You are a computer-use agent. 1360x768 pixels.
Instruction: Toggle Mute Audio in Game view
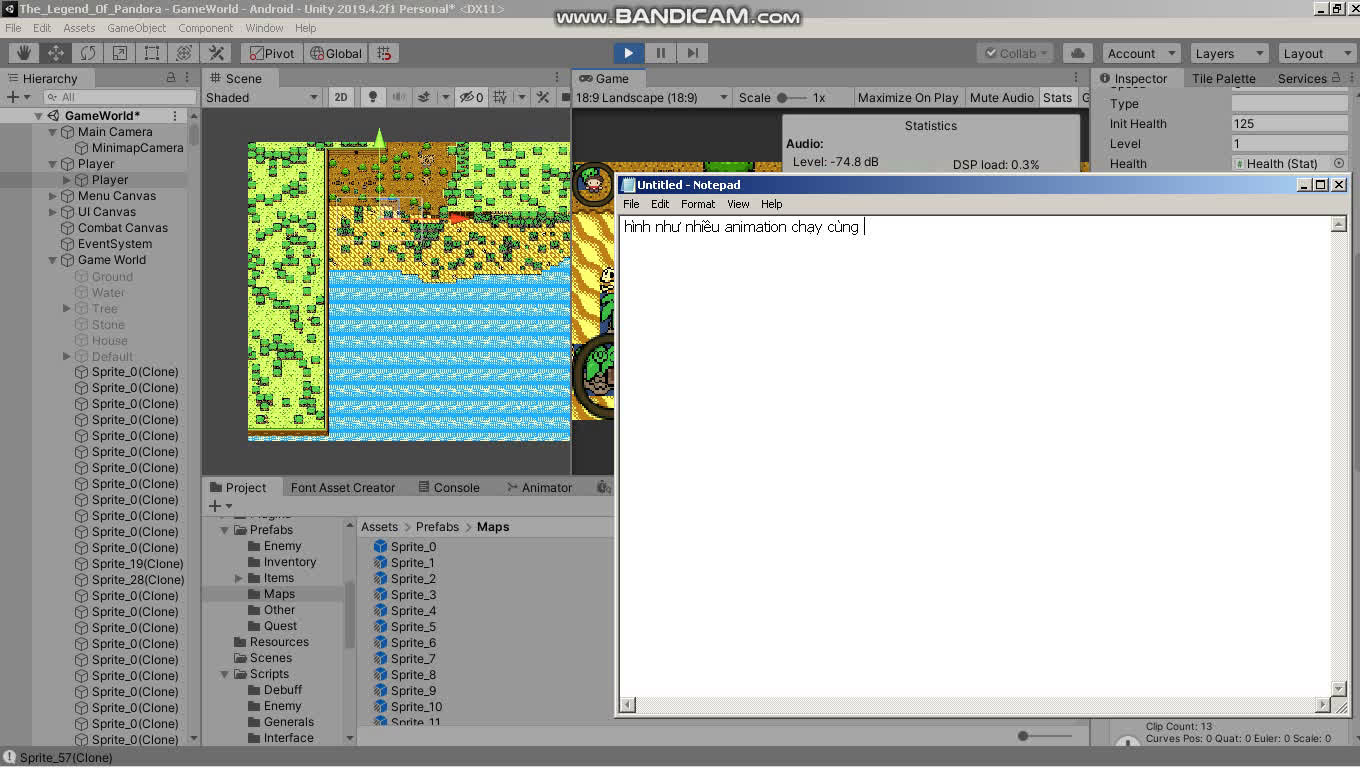[1001, 97]
